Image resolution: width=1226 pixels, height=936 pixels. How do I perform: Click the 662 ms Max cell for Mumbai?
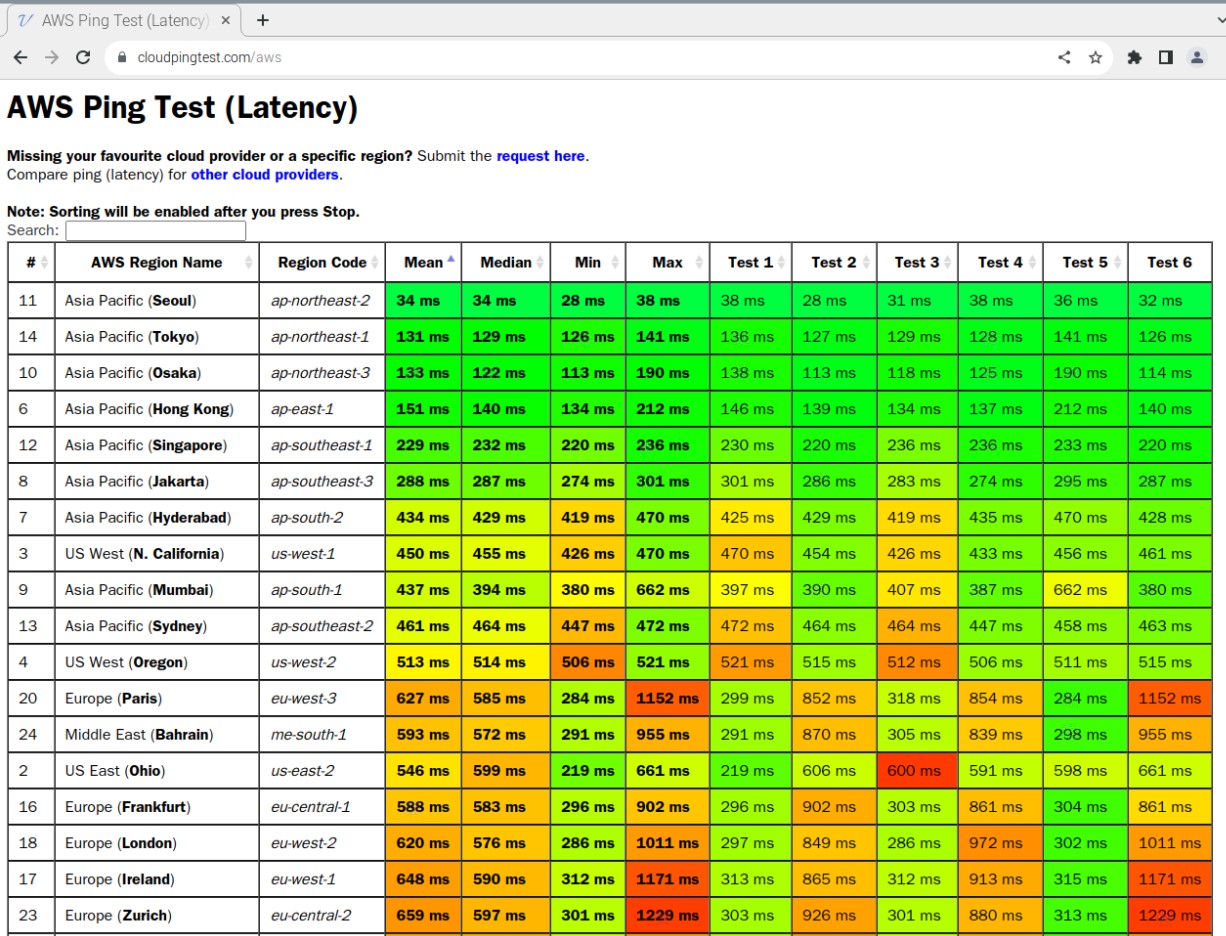click(x=668, y=590)
